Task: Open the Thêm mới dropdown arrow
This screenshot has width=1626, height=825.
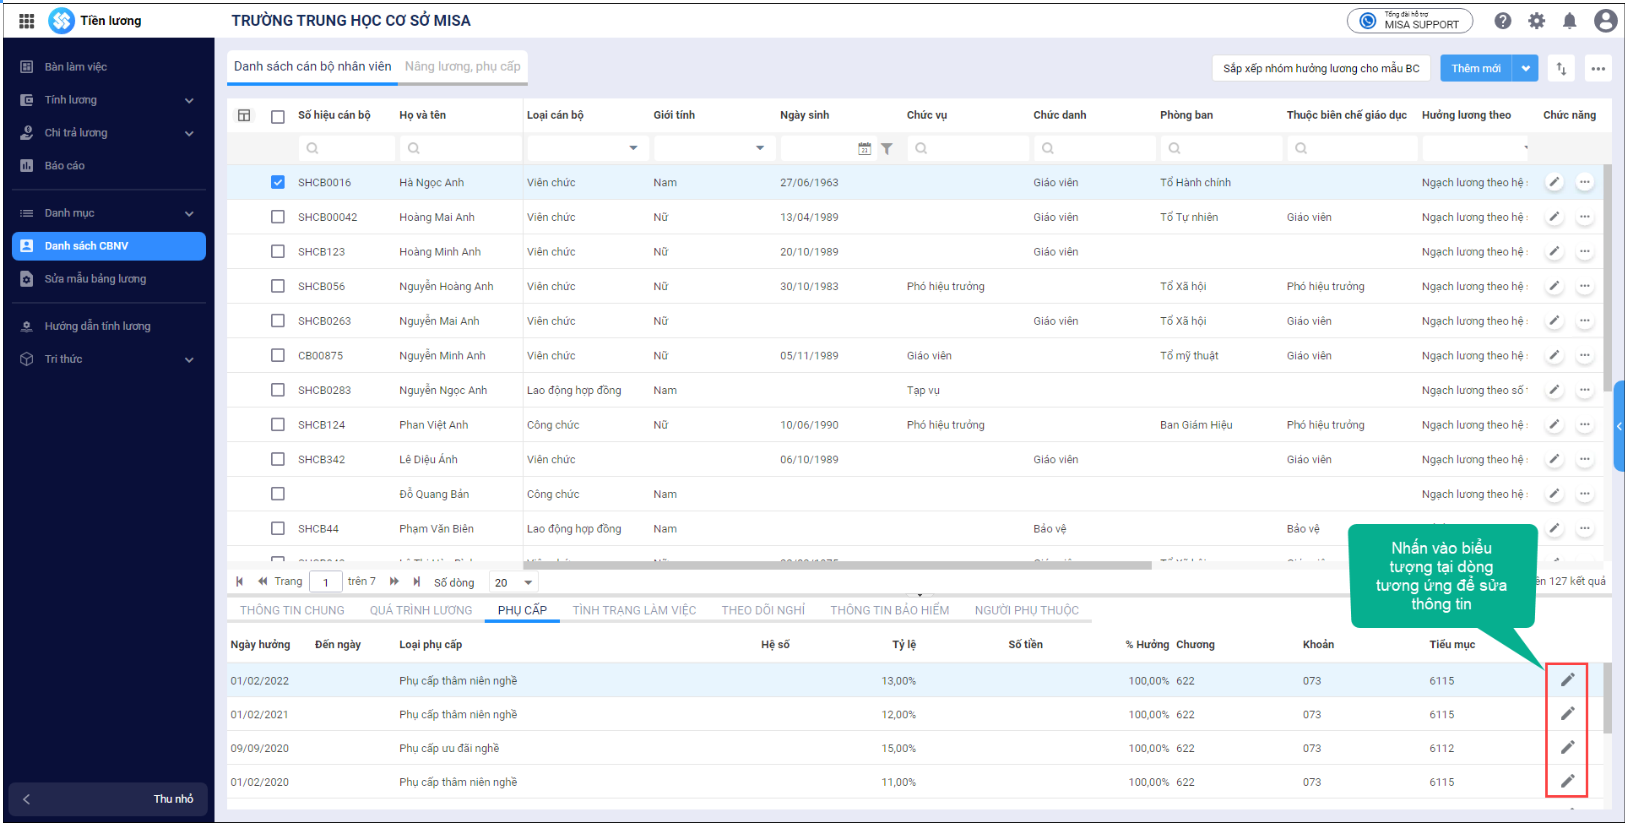Action: (x=1525, y=68)
